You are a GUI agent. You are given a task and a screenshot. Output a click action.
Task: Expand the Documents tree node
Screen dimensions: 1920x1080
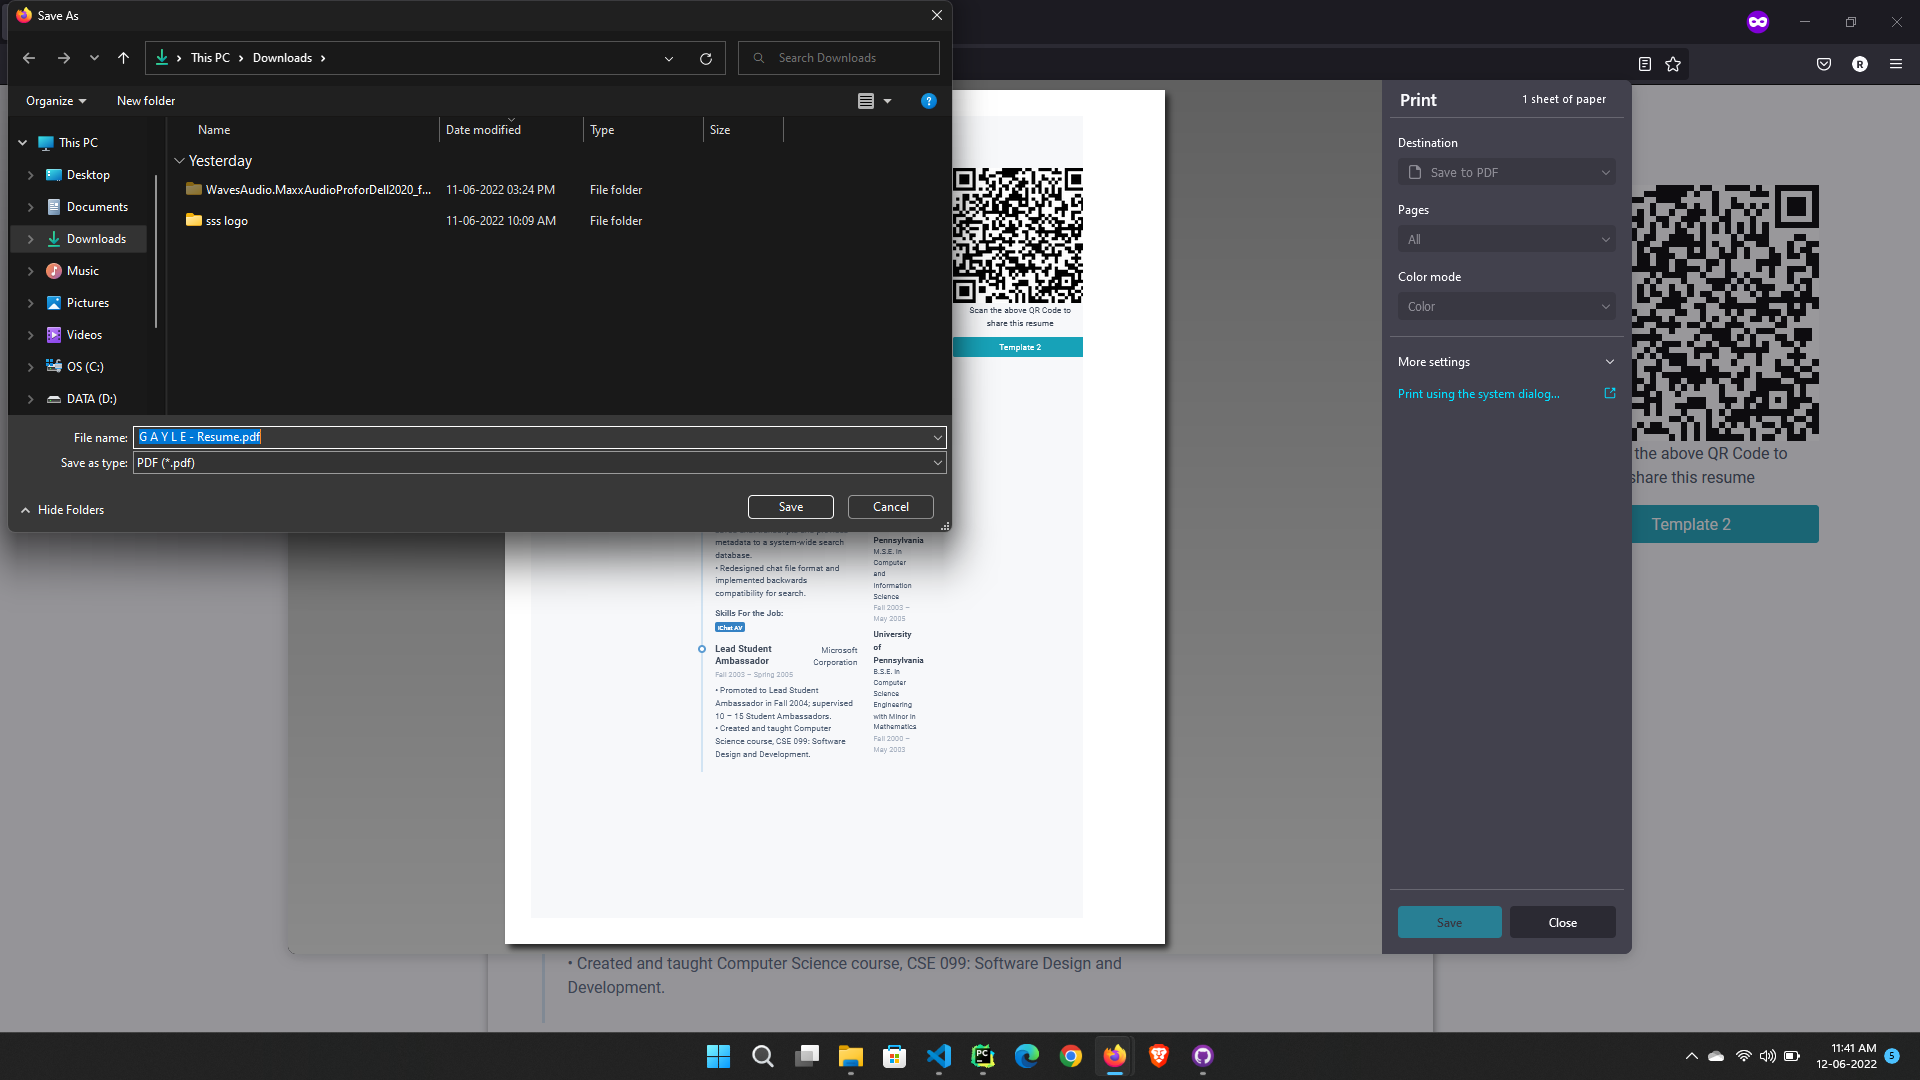tap(30, 207)
